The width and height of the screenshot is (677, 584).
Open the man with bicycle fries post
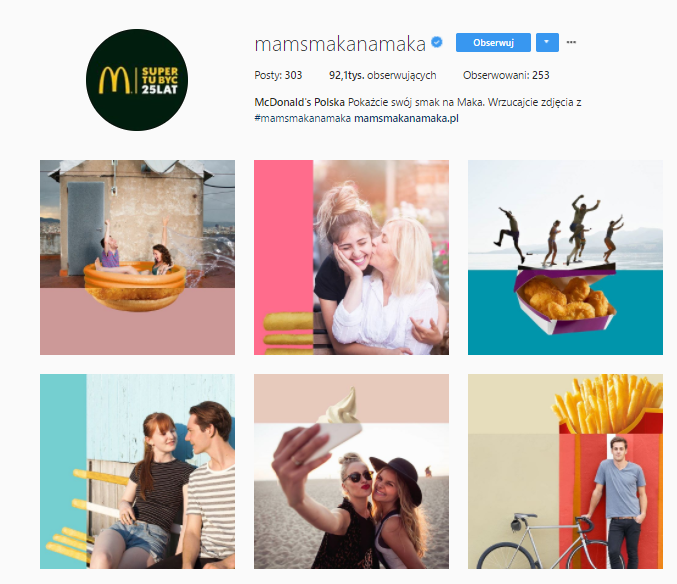tap(565, 471)
